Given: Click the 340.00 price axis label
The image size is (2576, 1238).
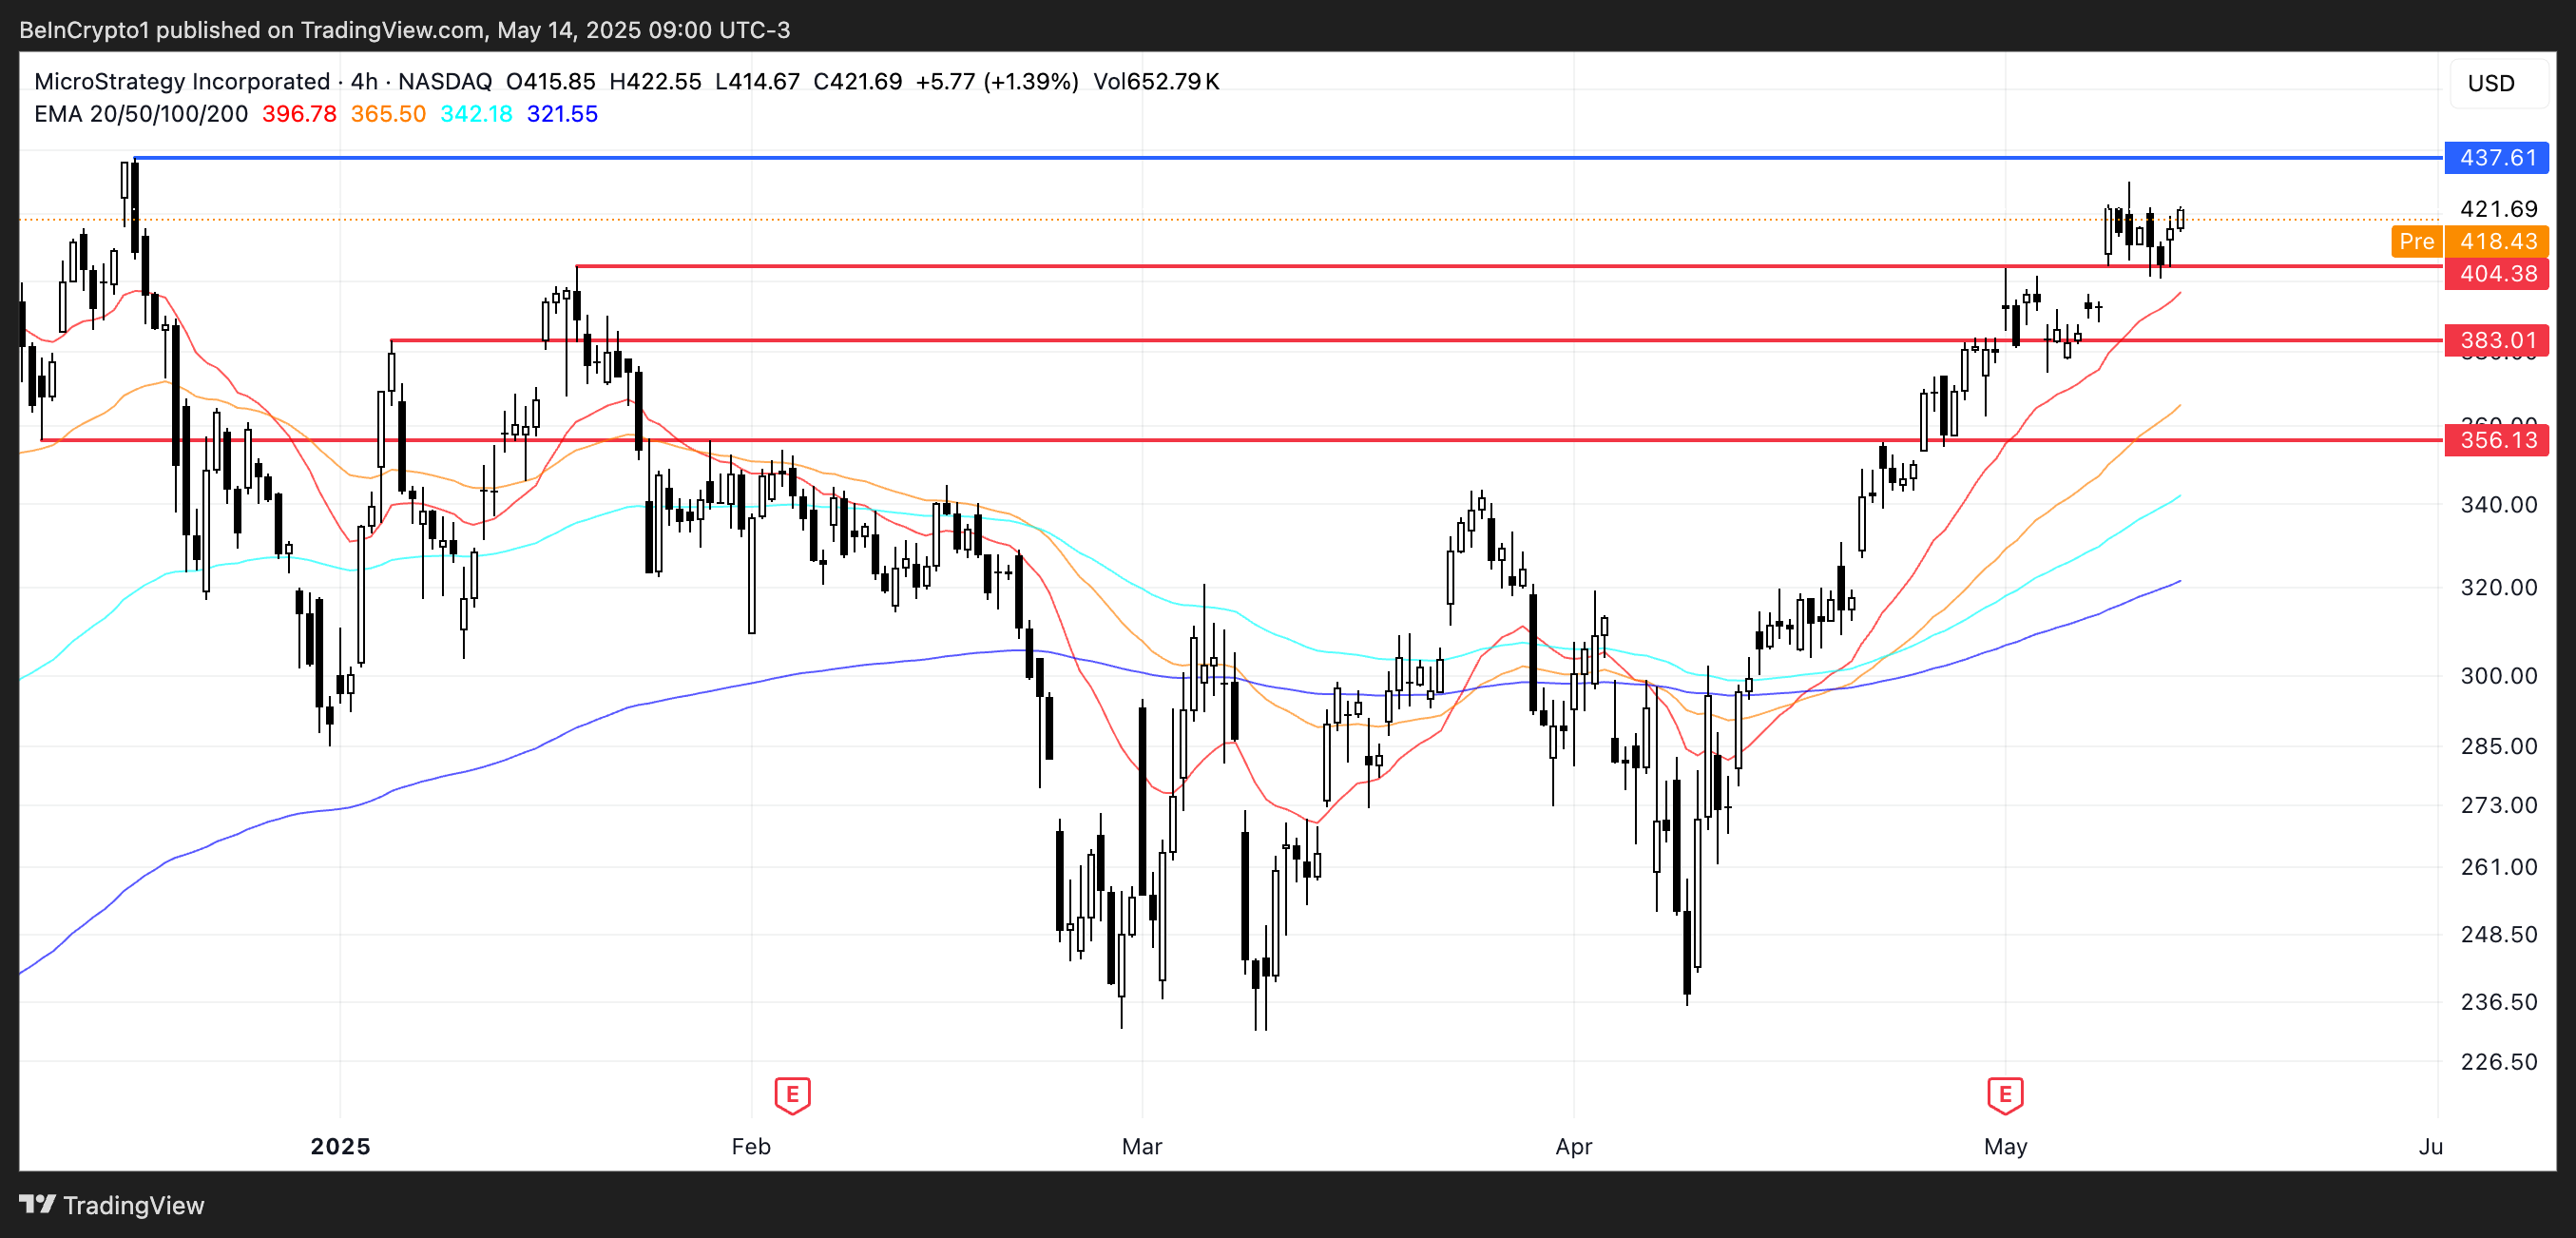Looking at the screenshot, I should click(2498, 505).
